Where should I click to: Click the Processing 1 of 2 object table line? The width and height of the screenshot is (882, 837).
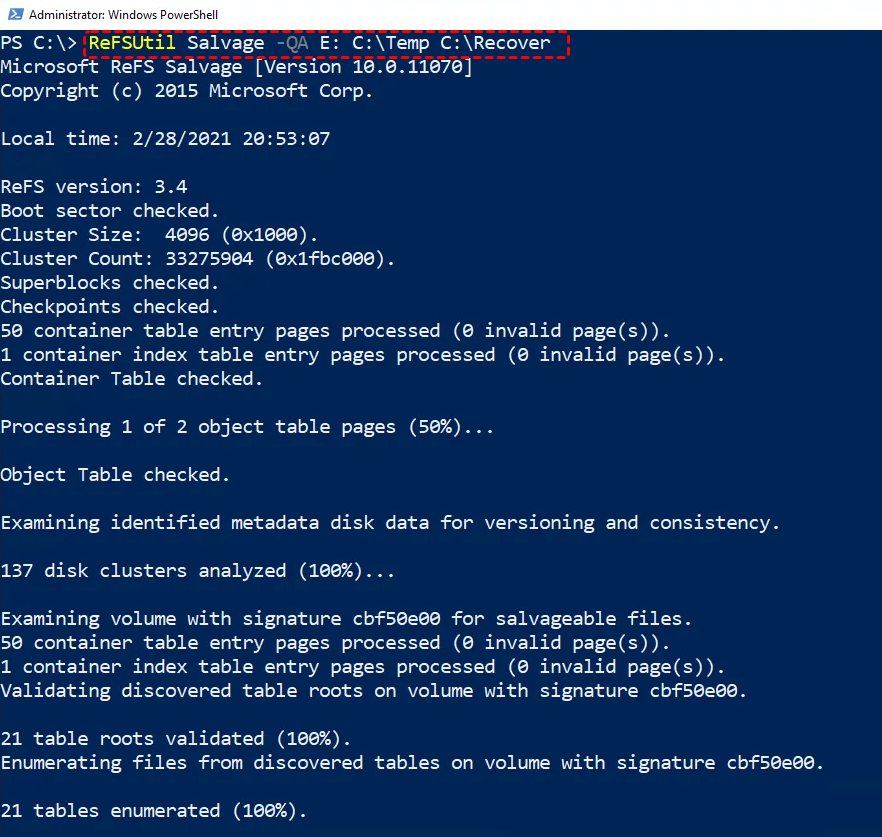(x=247, y=427)
